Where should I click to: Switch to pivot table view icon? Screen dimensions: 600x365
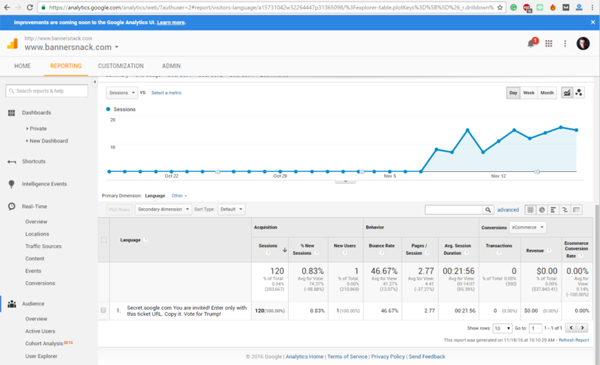[577, 210]
